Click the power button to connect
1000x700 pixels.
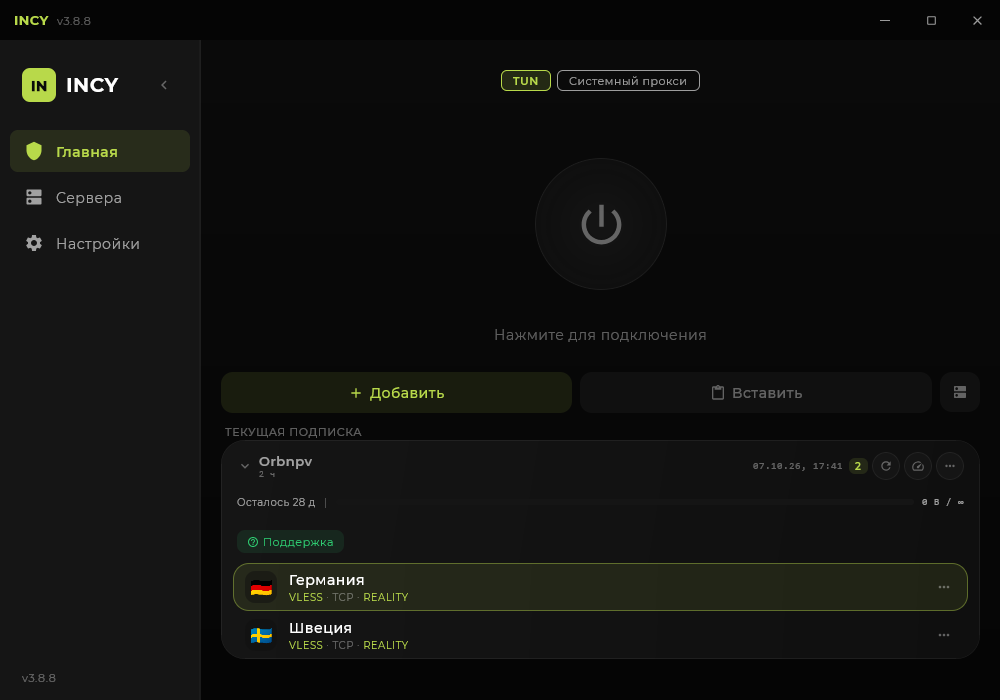[601, 224]
